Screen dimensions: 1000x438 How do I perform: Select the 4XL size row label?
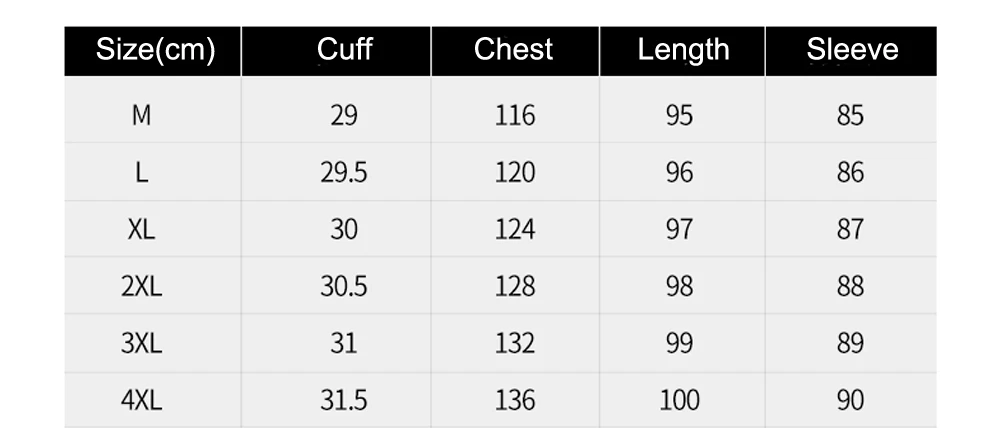pyautogui.click(x=141, y=400)
